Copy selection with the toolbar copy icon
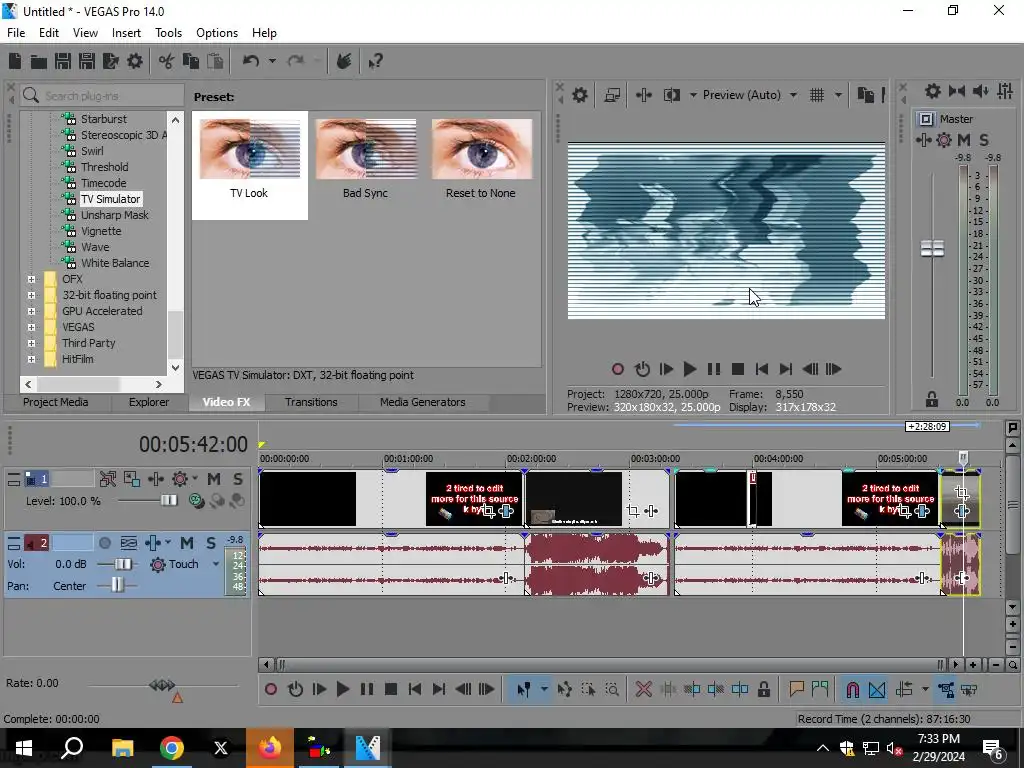Viewport: 1024px width, 768px height. point(191,61)
